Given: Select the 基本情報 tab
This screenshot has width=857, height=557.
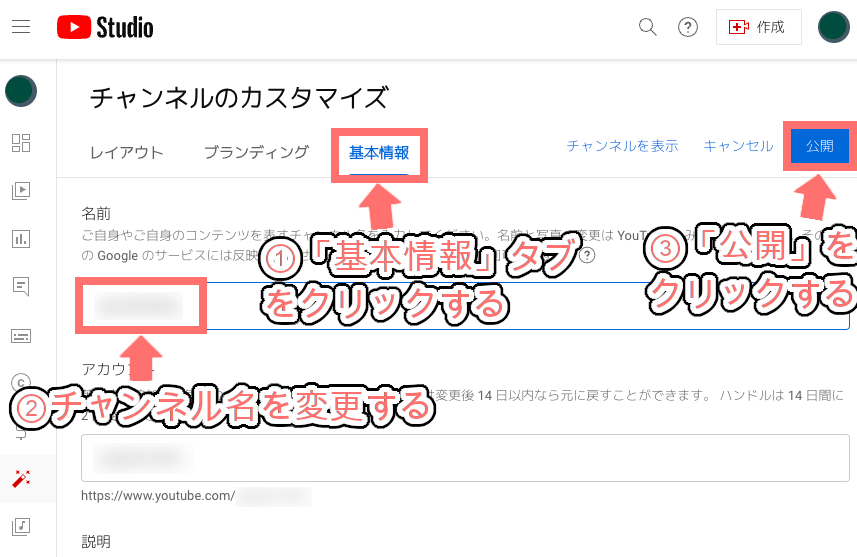Looking at the screenshot, I should [x=379, y=153].
